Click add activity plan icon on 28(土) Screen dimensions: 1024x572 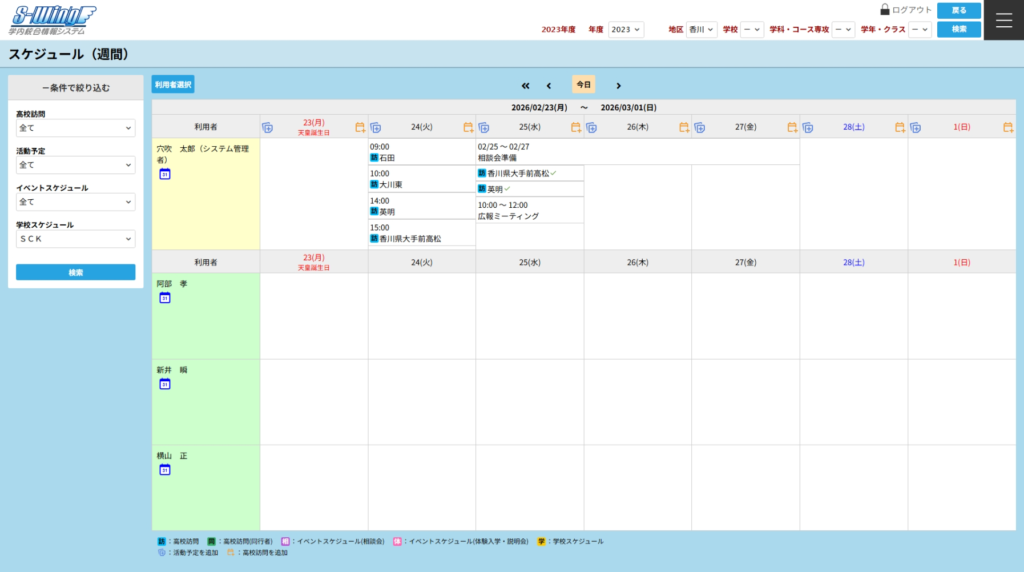[807, 128]
